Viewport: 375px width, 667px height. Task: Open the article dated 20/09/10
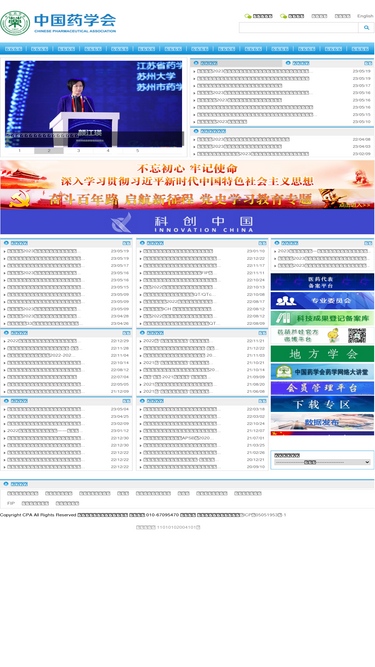181,467
